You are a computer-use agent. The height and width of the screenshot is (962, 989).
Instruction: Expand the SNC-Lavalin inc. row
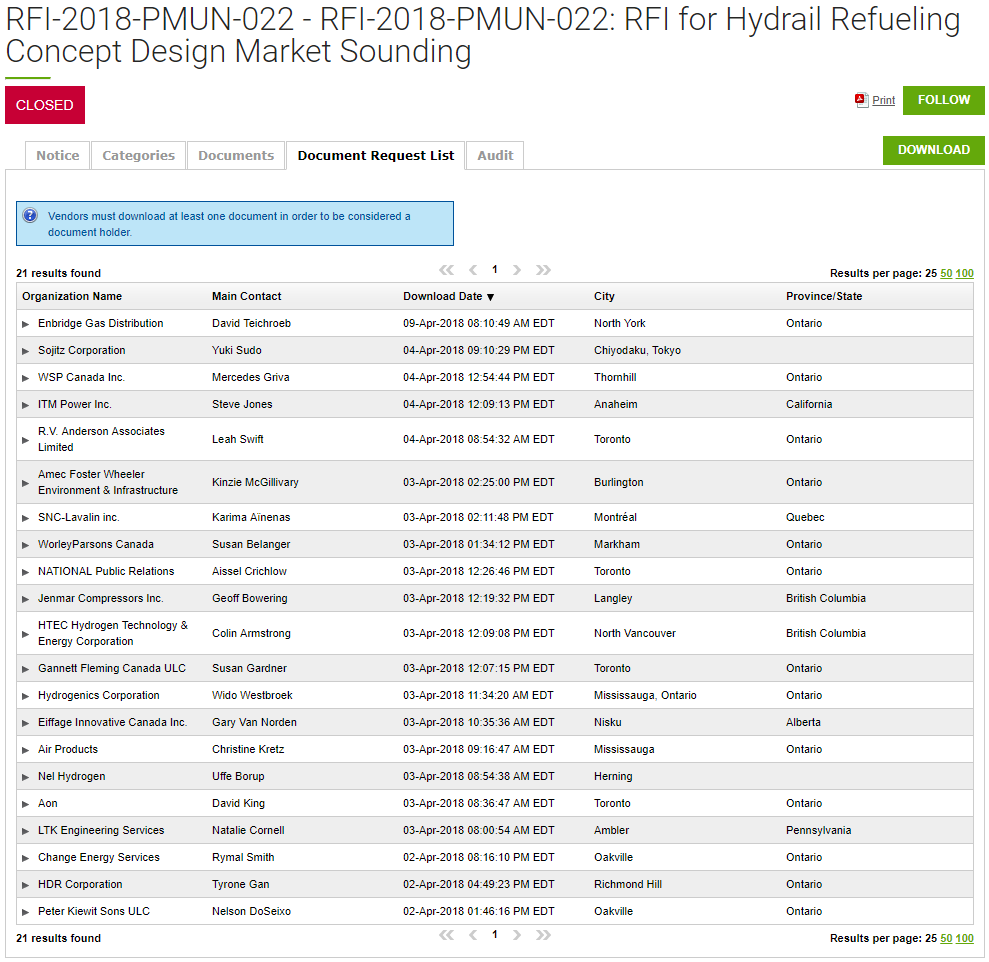pos(25,518)
